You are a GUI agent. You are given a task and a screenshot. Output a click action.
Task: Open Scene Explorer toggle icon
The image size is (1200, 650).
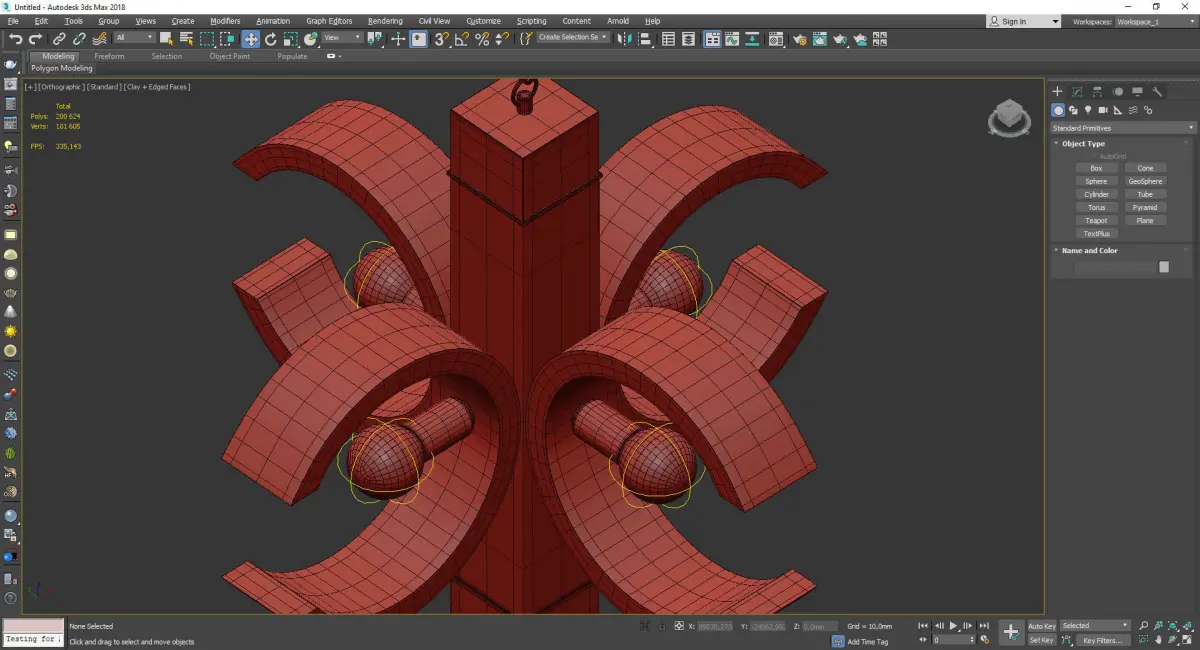pos(668,39)
